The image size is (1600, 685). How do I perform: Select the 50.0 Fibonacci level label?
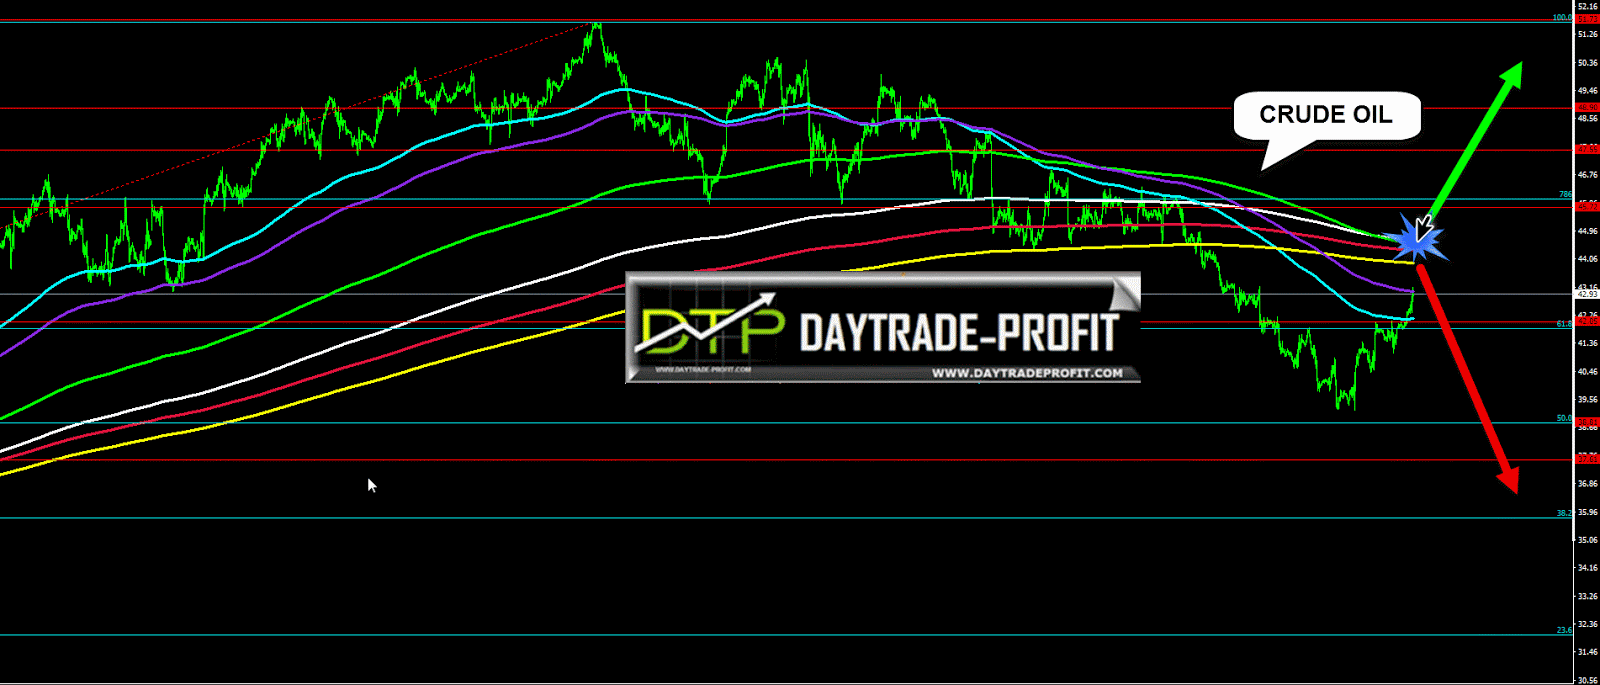1565,418
